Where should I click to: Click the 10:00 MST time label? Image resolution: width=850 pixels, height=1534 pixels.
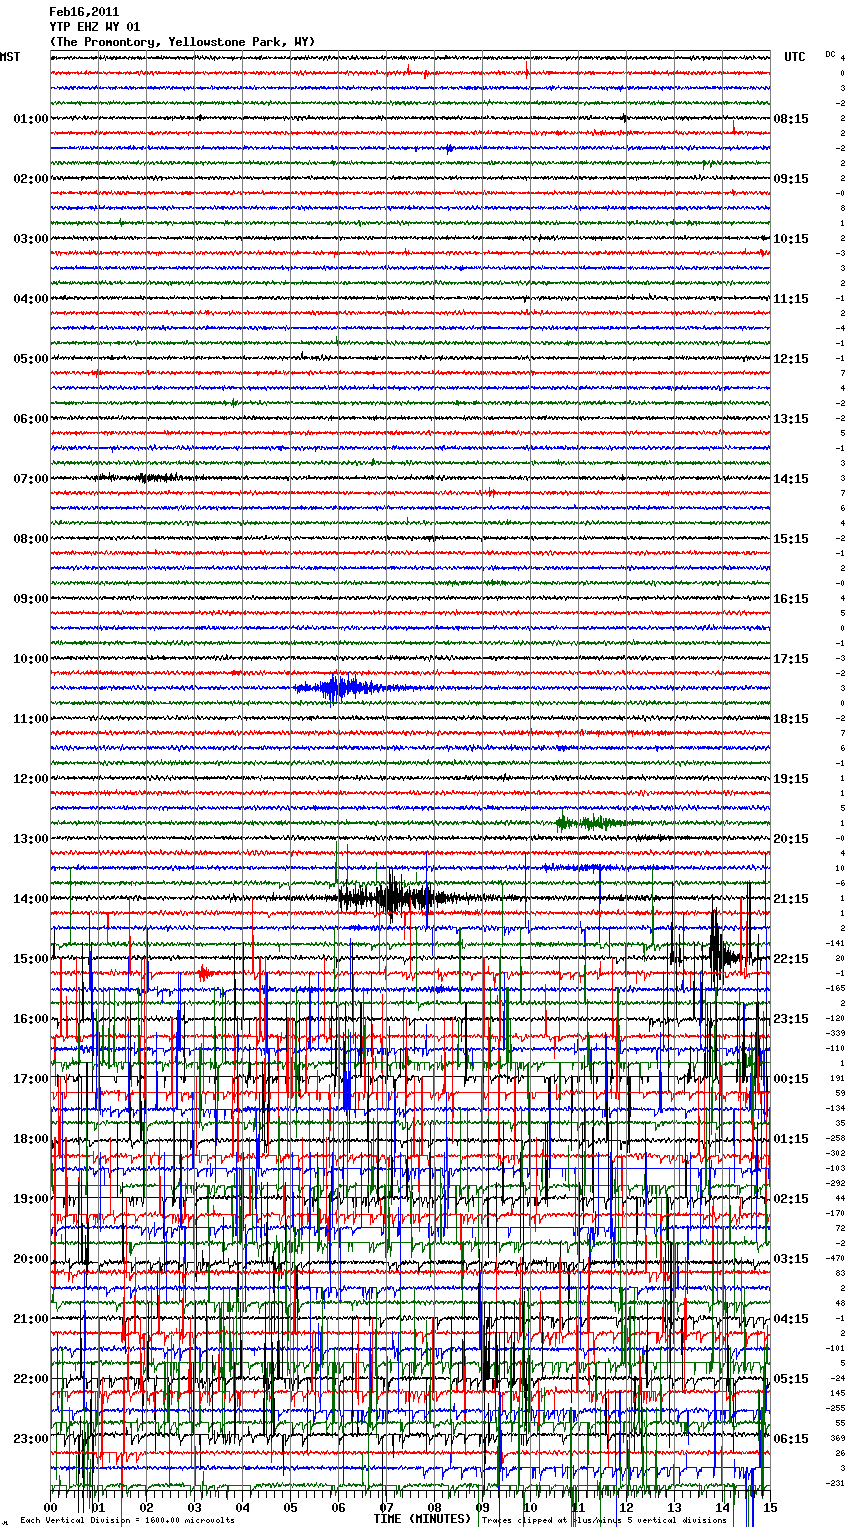(x=31, y=659)
